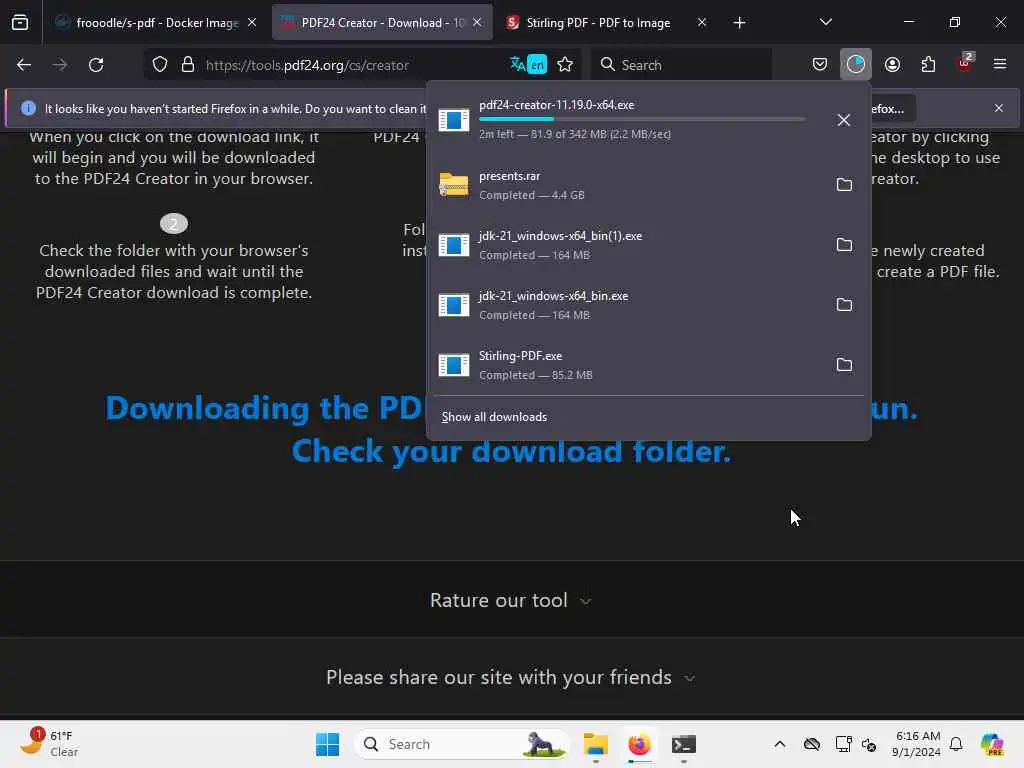Screen dimensions: 1024x768
Task: Toggle the Downloads toolbar button
Action: pos(856,65)
